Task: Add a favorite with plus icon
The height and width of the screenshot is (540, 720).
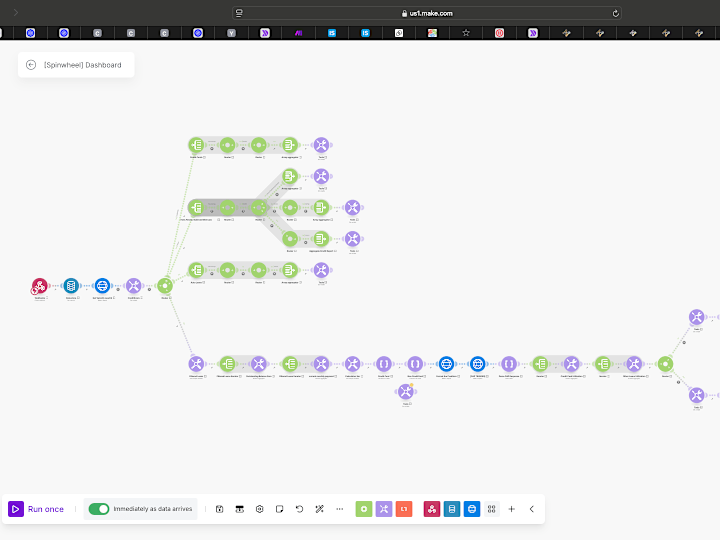Action: pos(512,509)
